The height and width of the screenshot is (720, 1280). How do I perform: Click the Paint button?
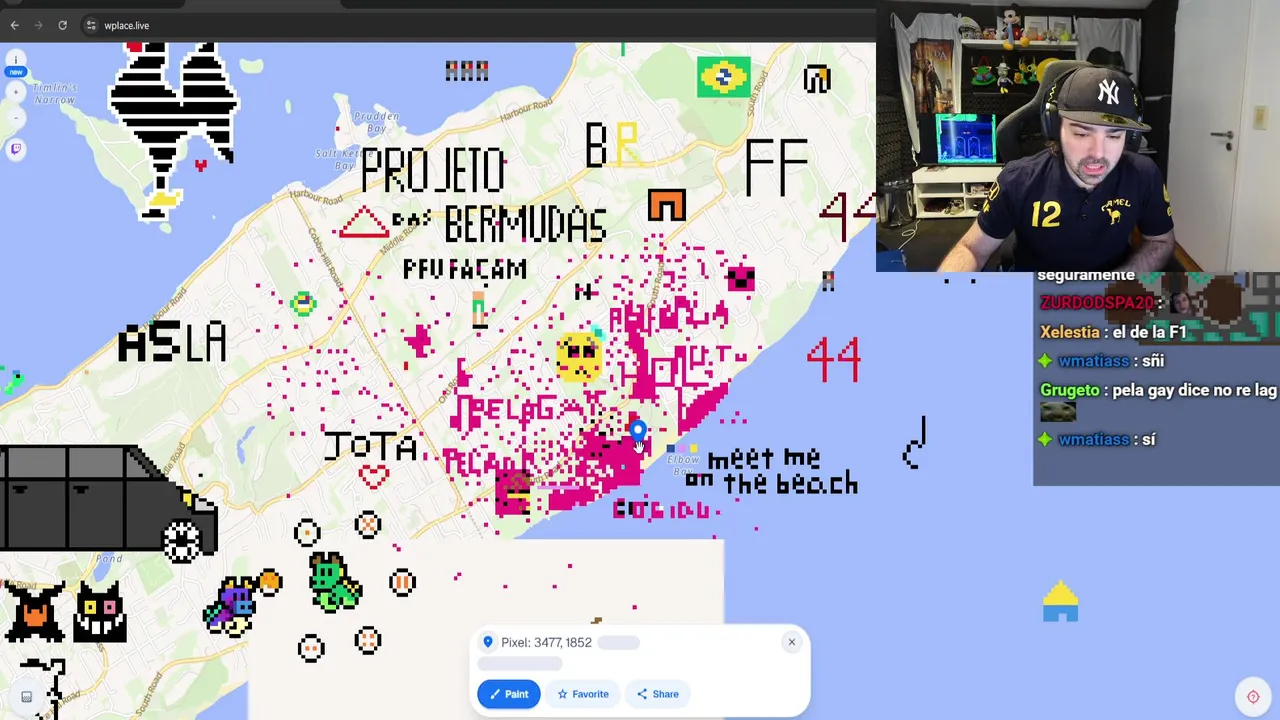click(508, 694)
